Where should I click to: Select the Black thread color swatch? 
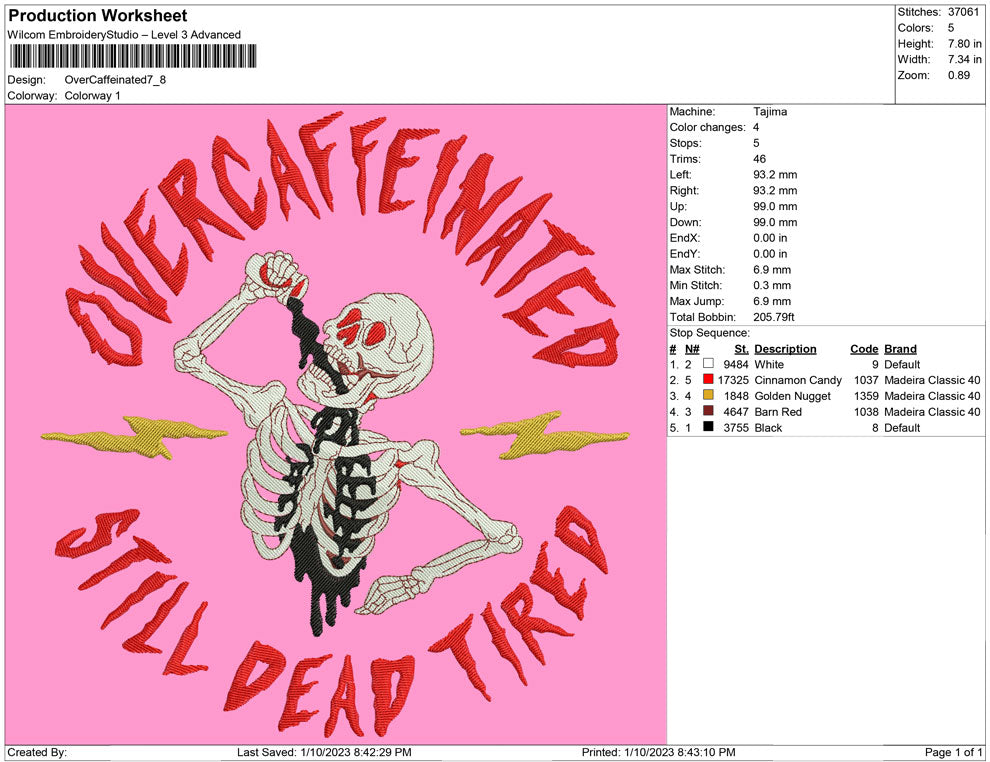708,428
